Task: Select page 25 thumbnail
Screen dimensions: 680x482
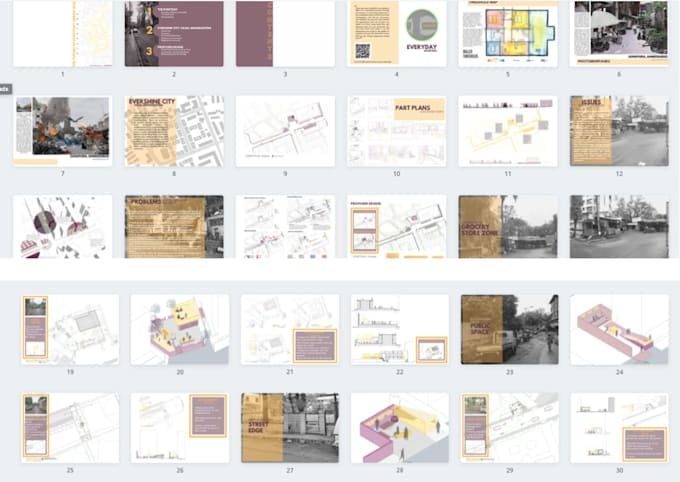Action: 70,428
